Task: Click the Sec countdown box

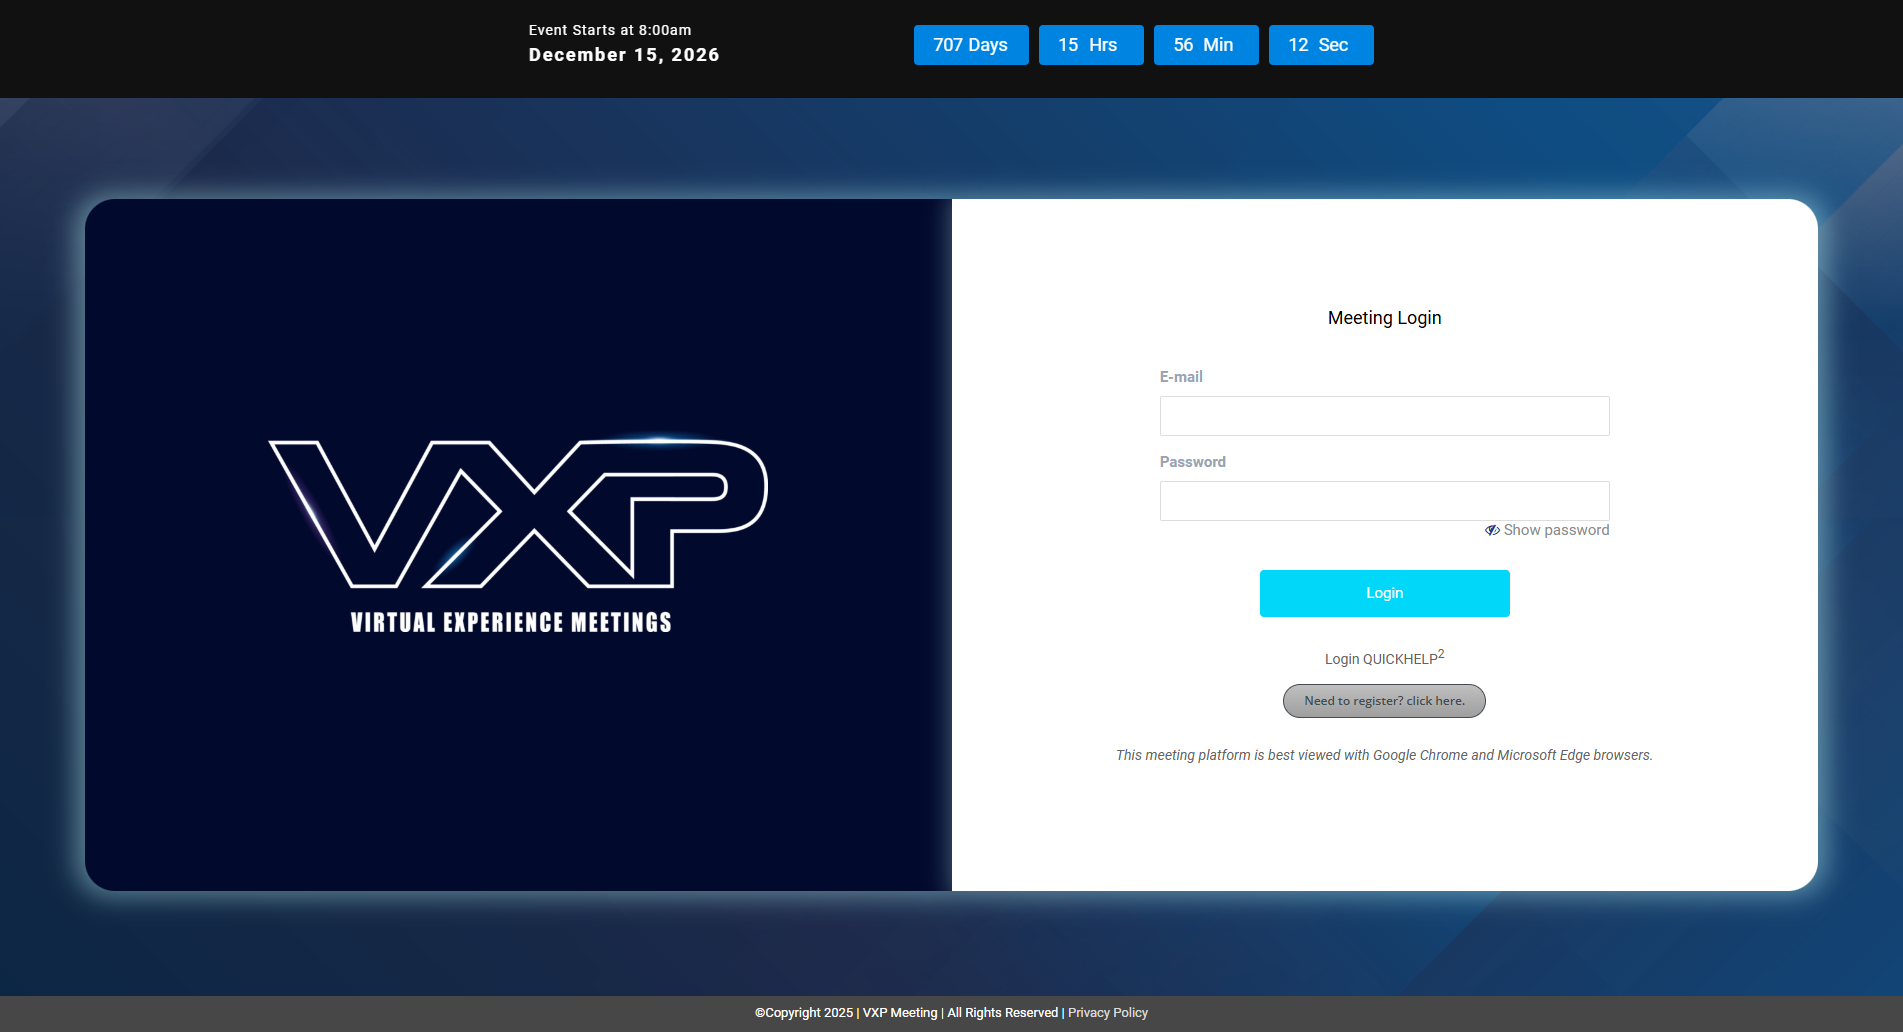Action: point(1321,45)
